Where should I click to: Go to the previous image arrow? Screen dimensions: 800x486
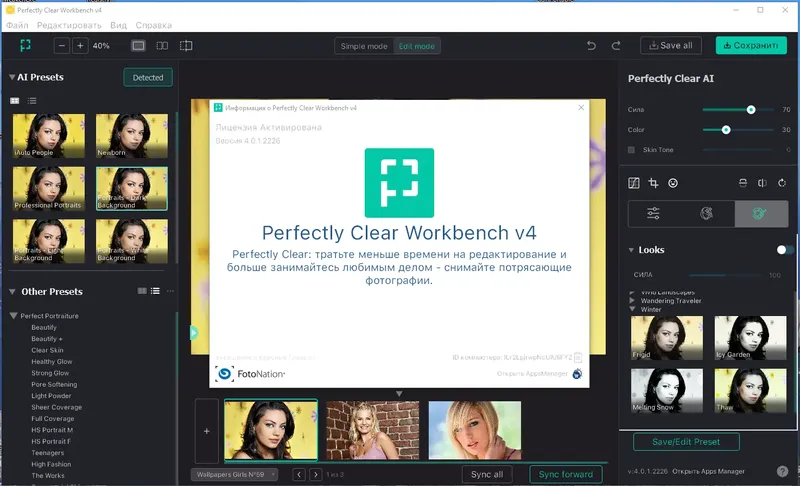click(x=299, y=475)
